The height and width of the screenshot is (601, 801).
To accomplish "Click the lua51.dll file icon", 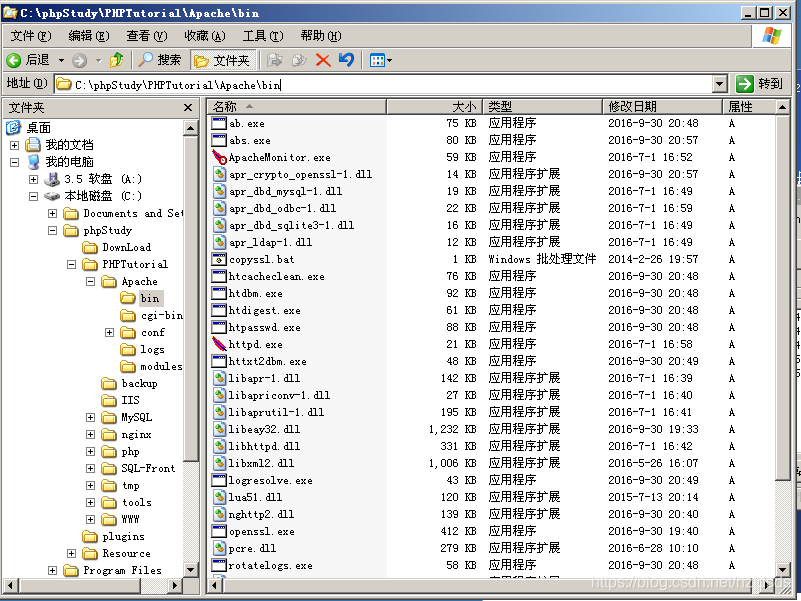I will 219,497.
